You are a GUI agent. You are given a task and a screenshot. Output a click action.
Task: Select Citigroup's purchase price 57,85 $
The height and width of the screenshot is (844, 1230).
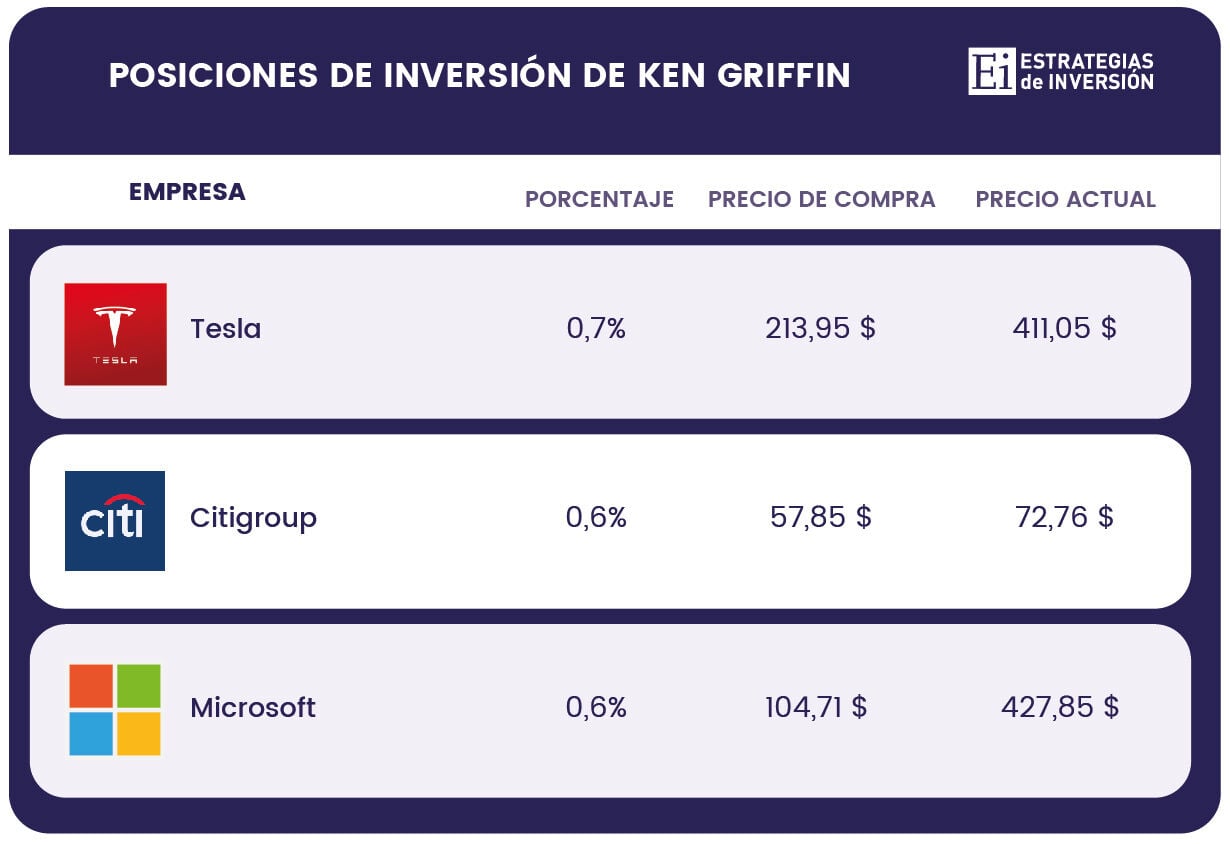820,517
